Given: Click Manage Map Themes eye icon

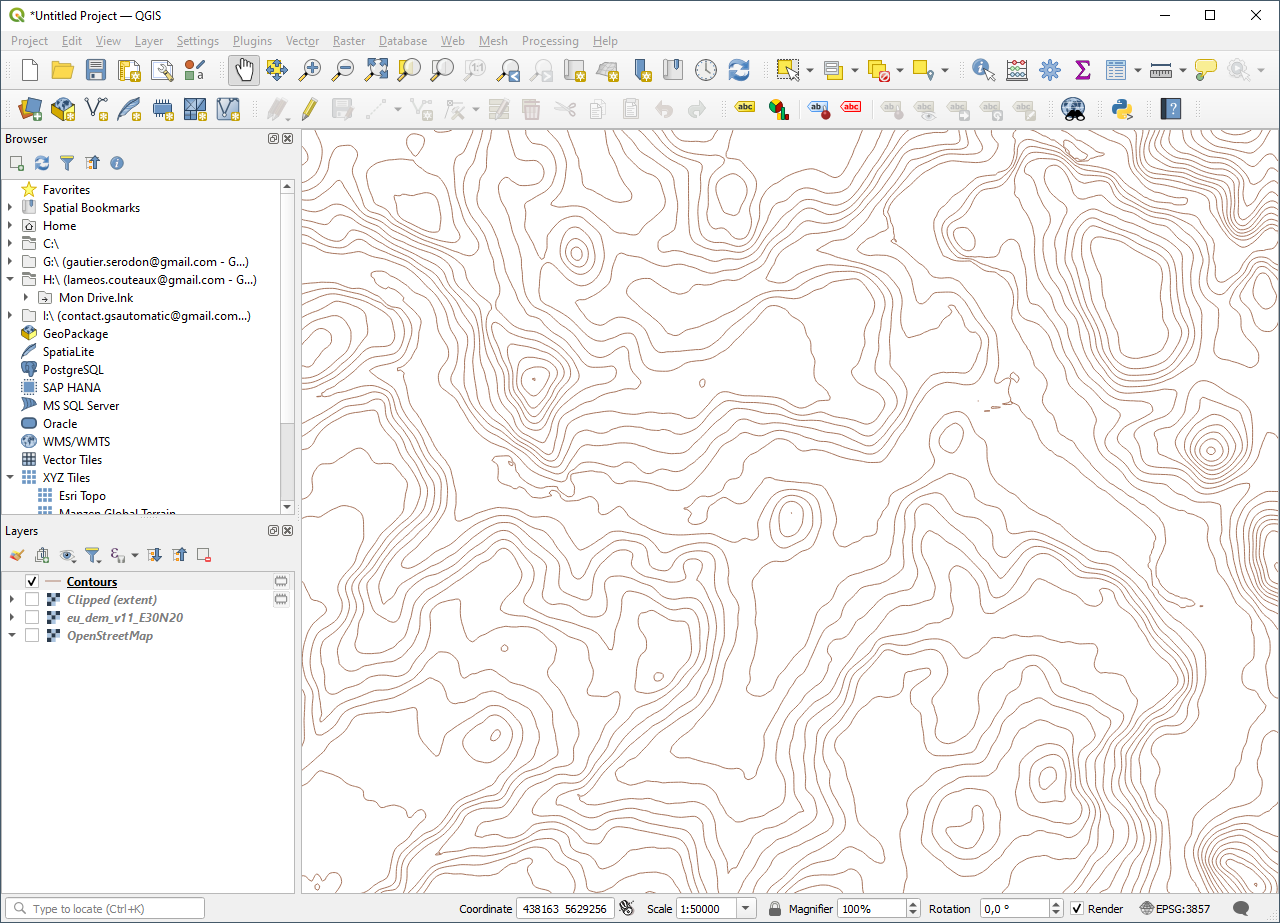Looking at the screenshot, I should click(x=68, y=554).
